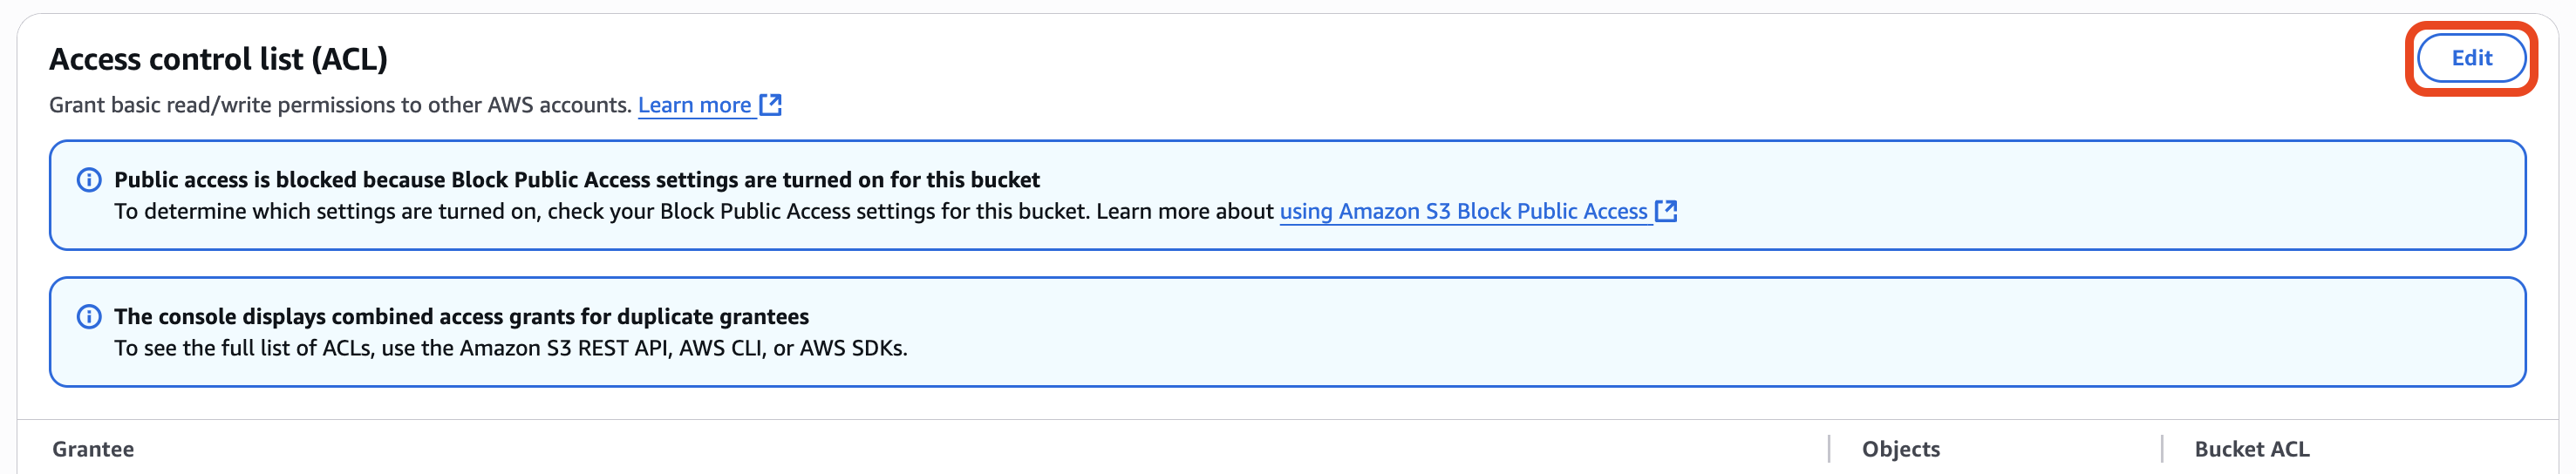Click the 'Public access is blocked' notice title

[x=576, y=180]
